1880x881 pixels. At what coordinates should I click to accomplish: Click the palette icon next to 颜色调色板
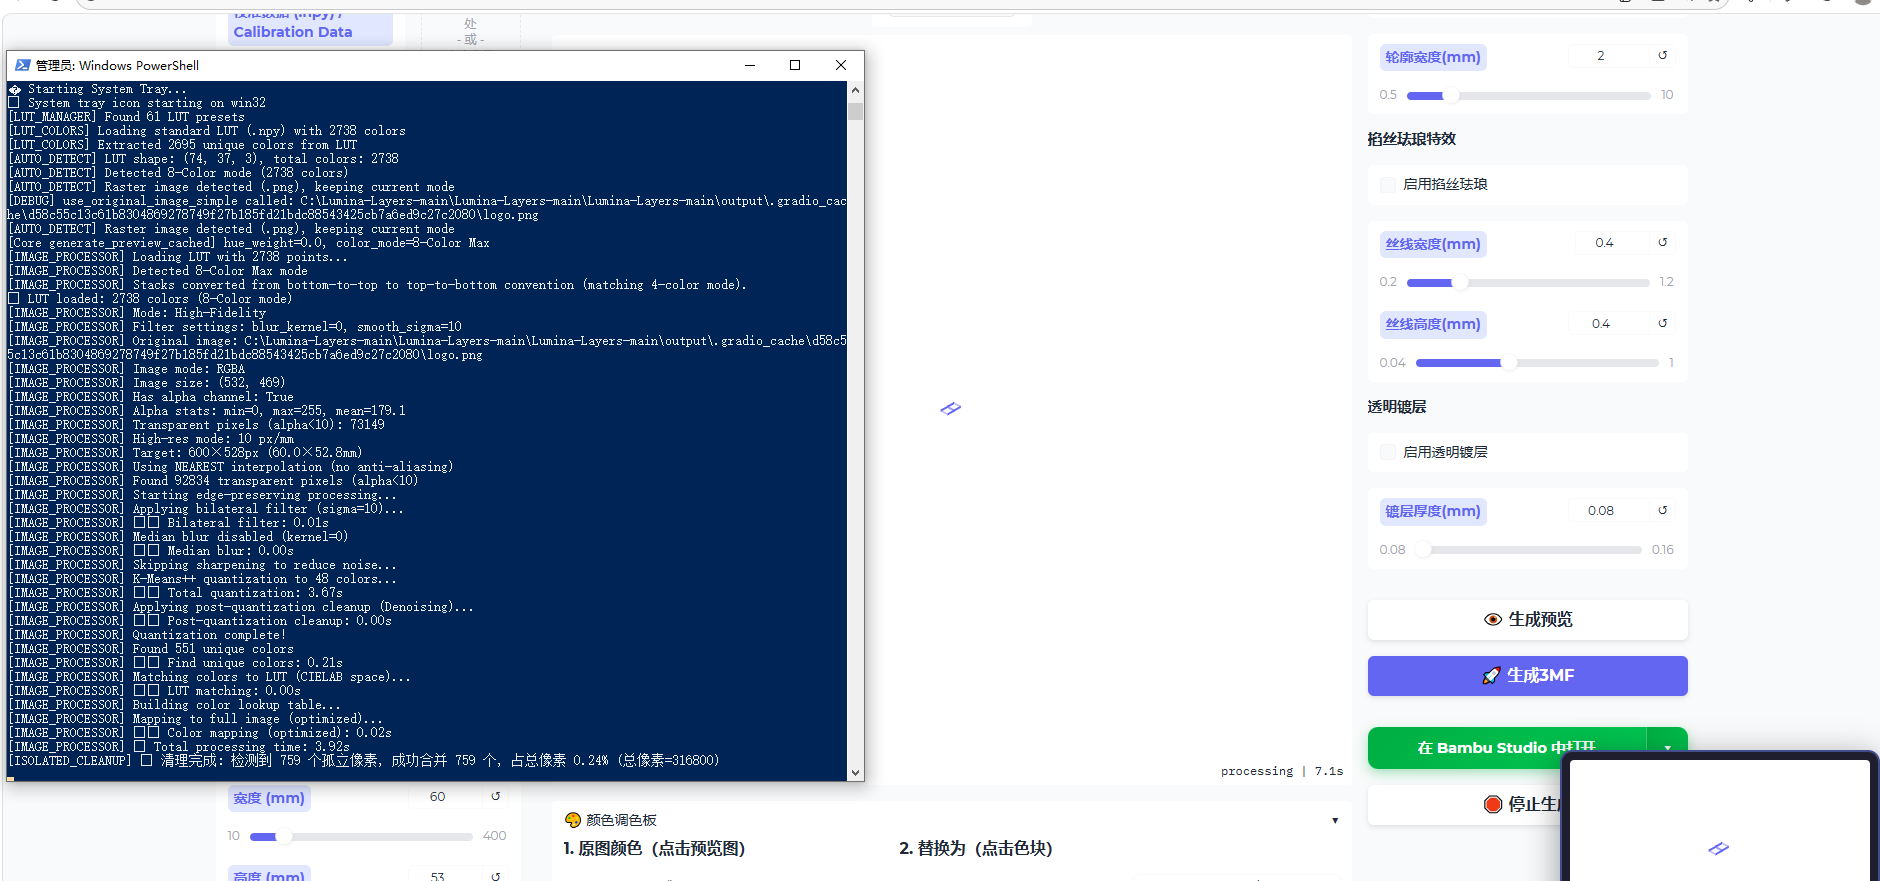coord(573,820)
